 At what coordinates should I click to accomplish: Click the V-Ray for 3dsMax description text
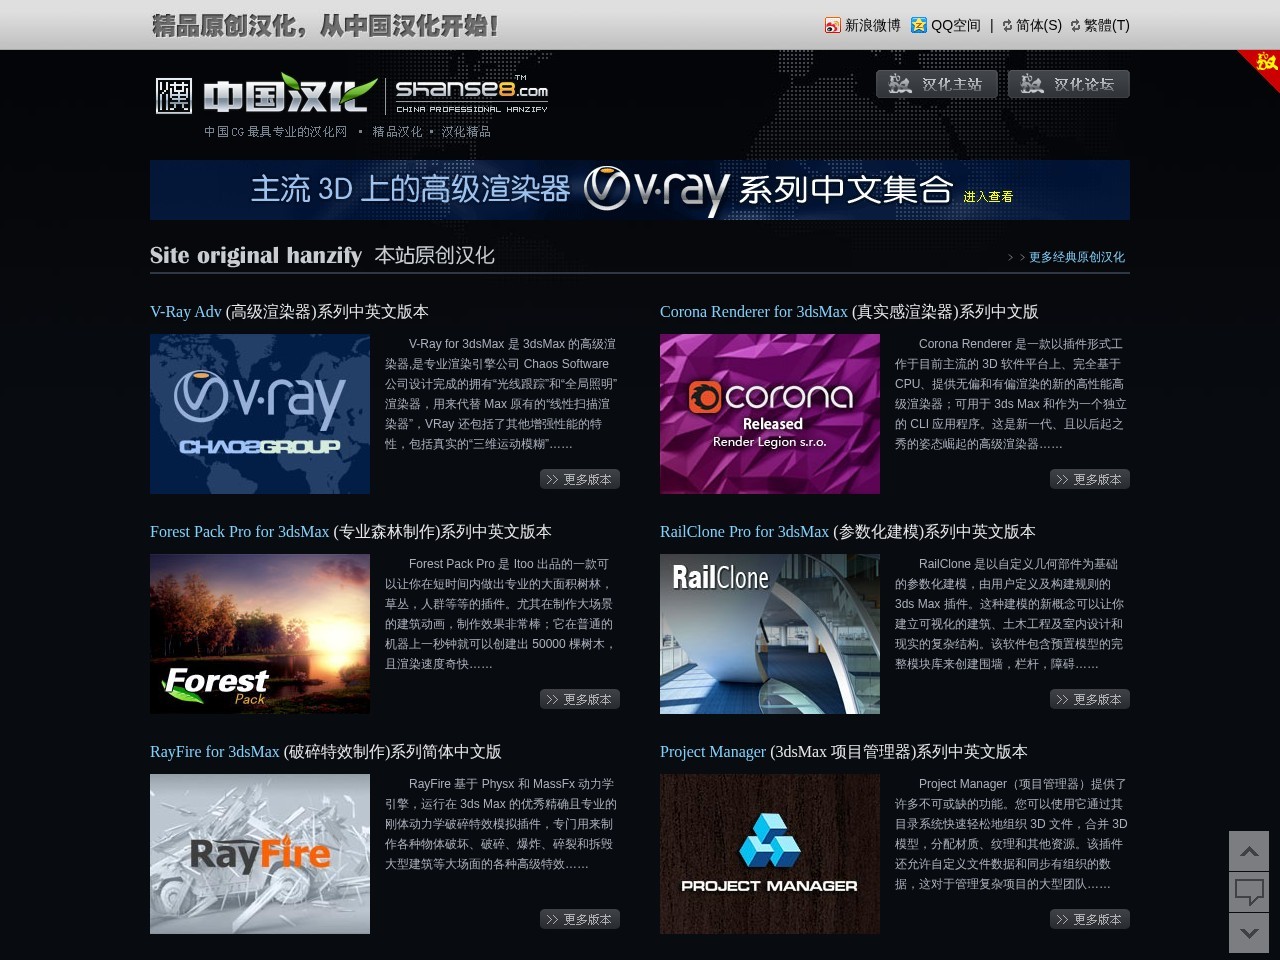coord(501,394)
